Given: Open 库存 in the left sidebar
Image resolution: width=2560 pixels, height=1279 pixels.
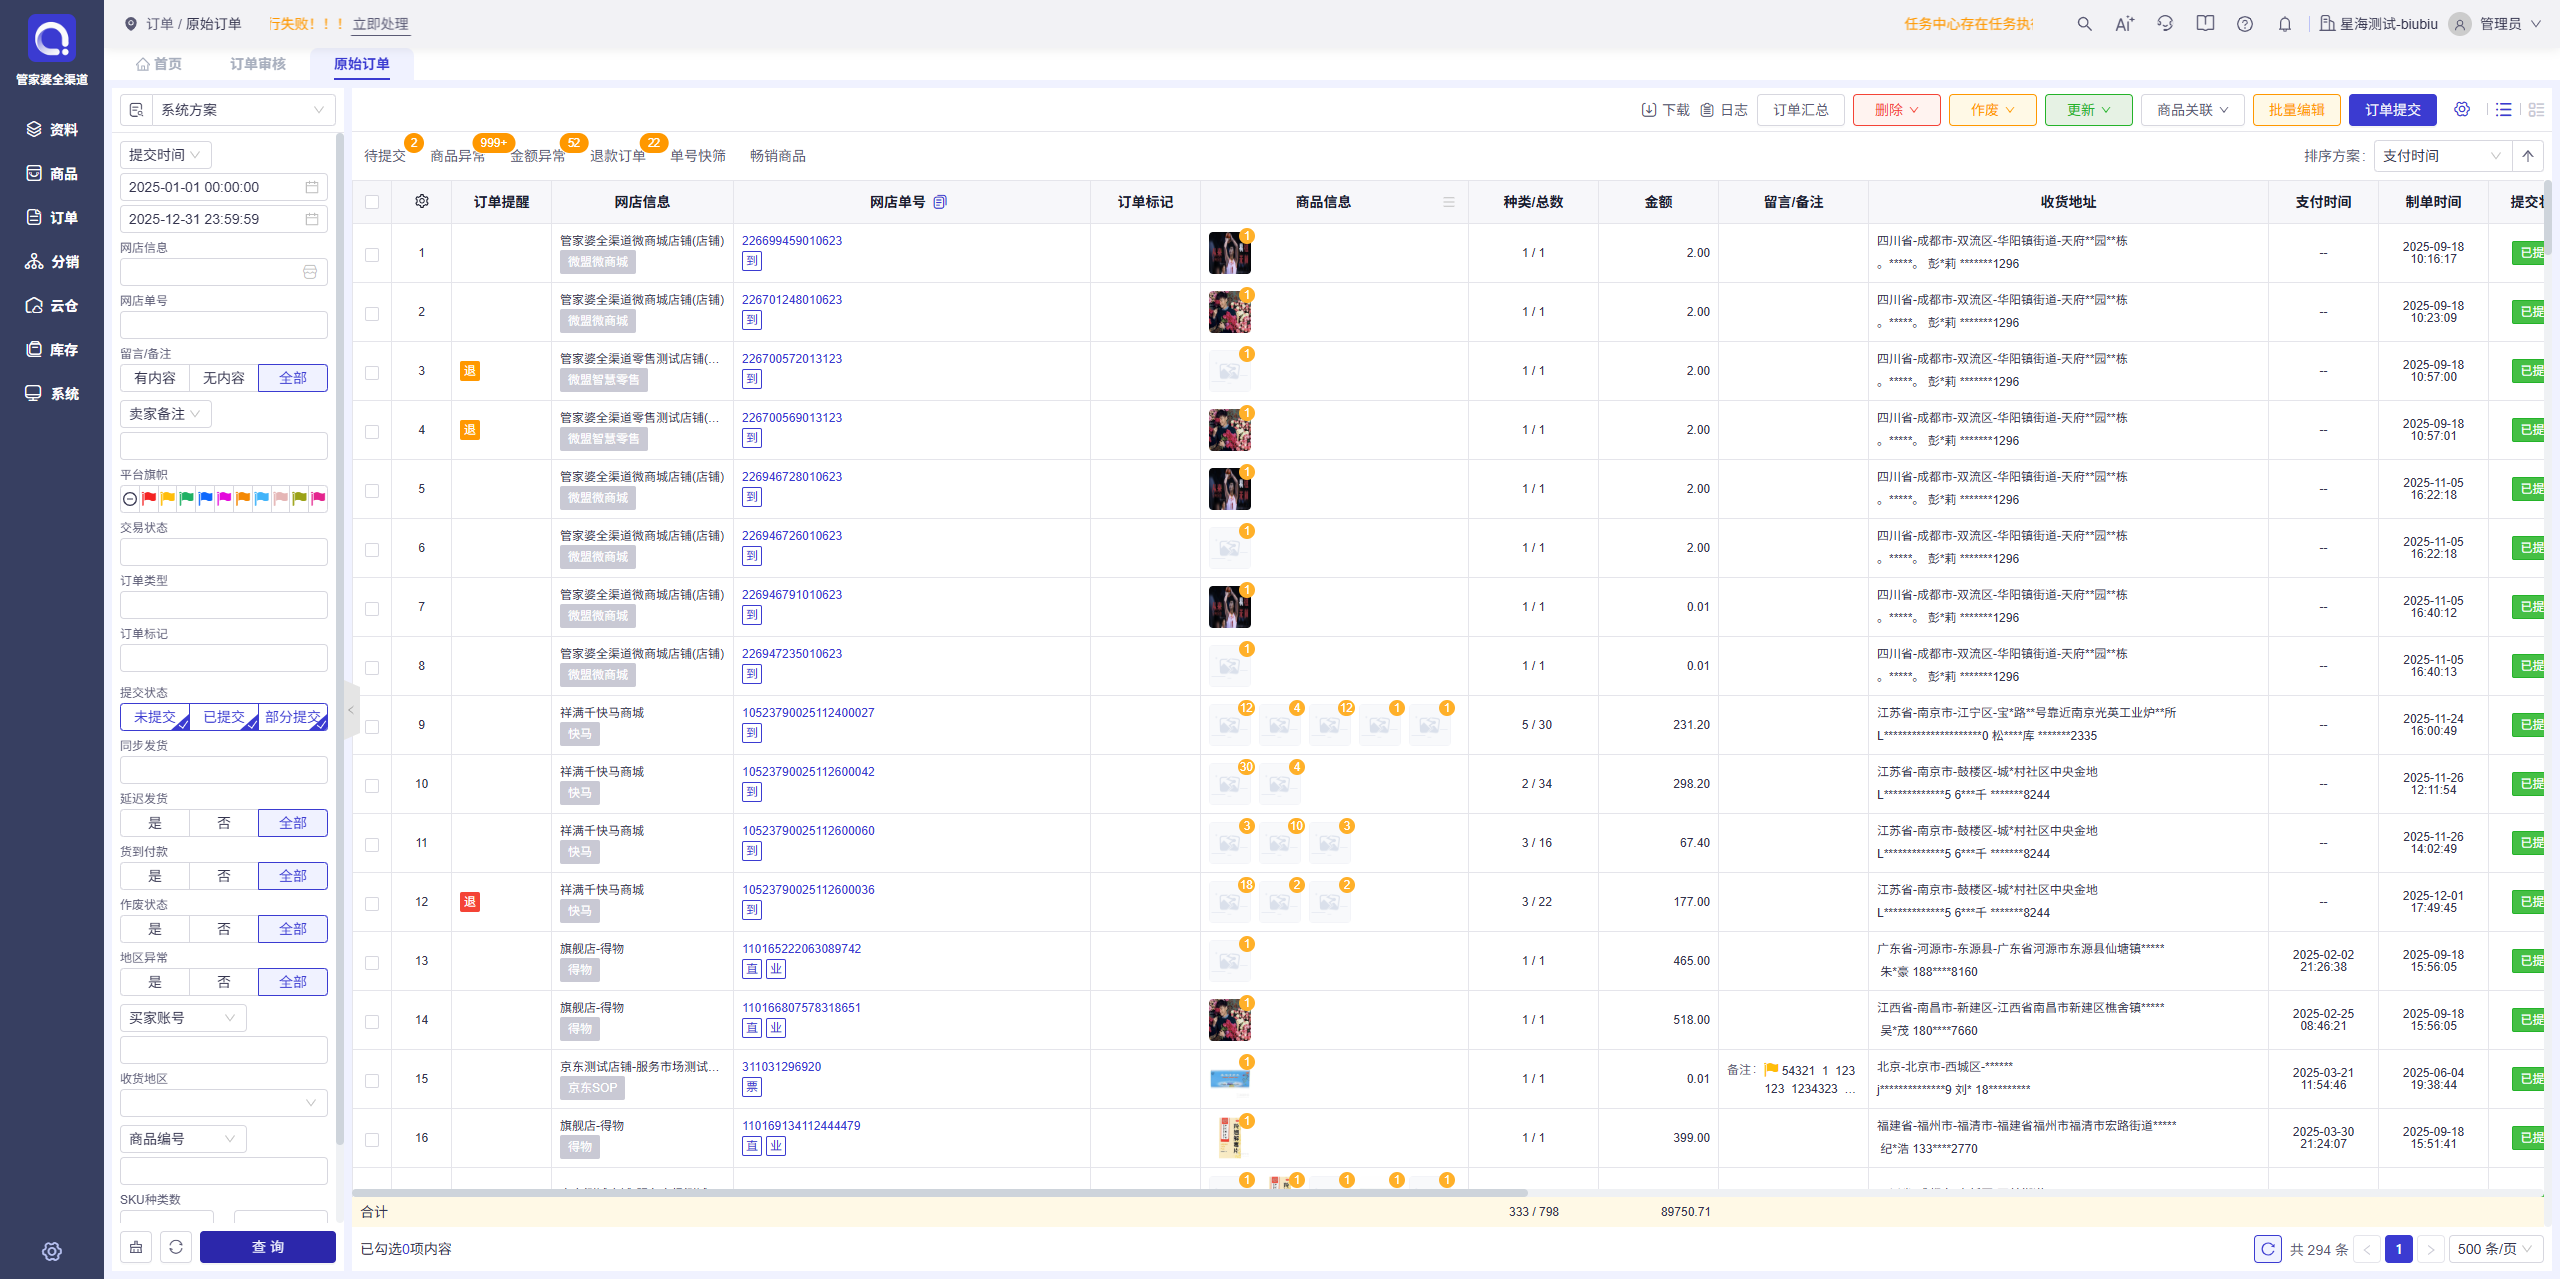Looking at the screenshot, I should tap(52, 350).
